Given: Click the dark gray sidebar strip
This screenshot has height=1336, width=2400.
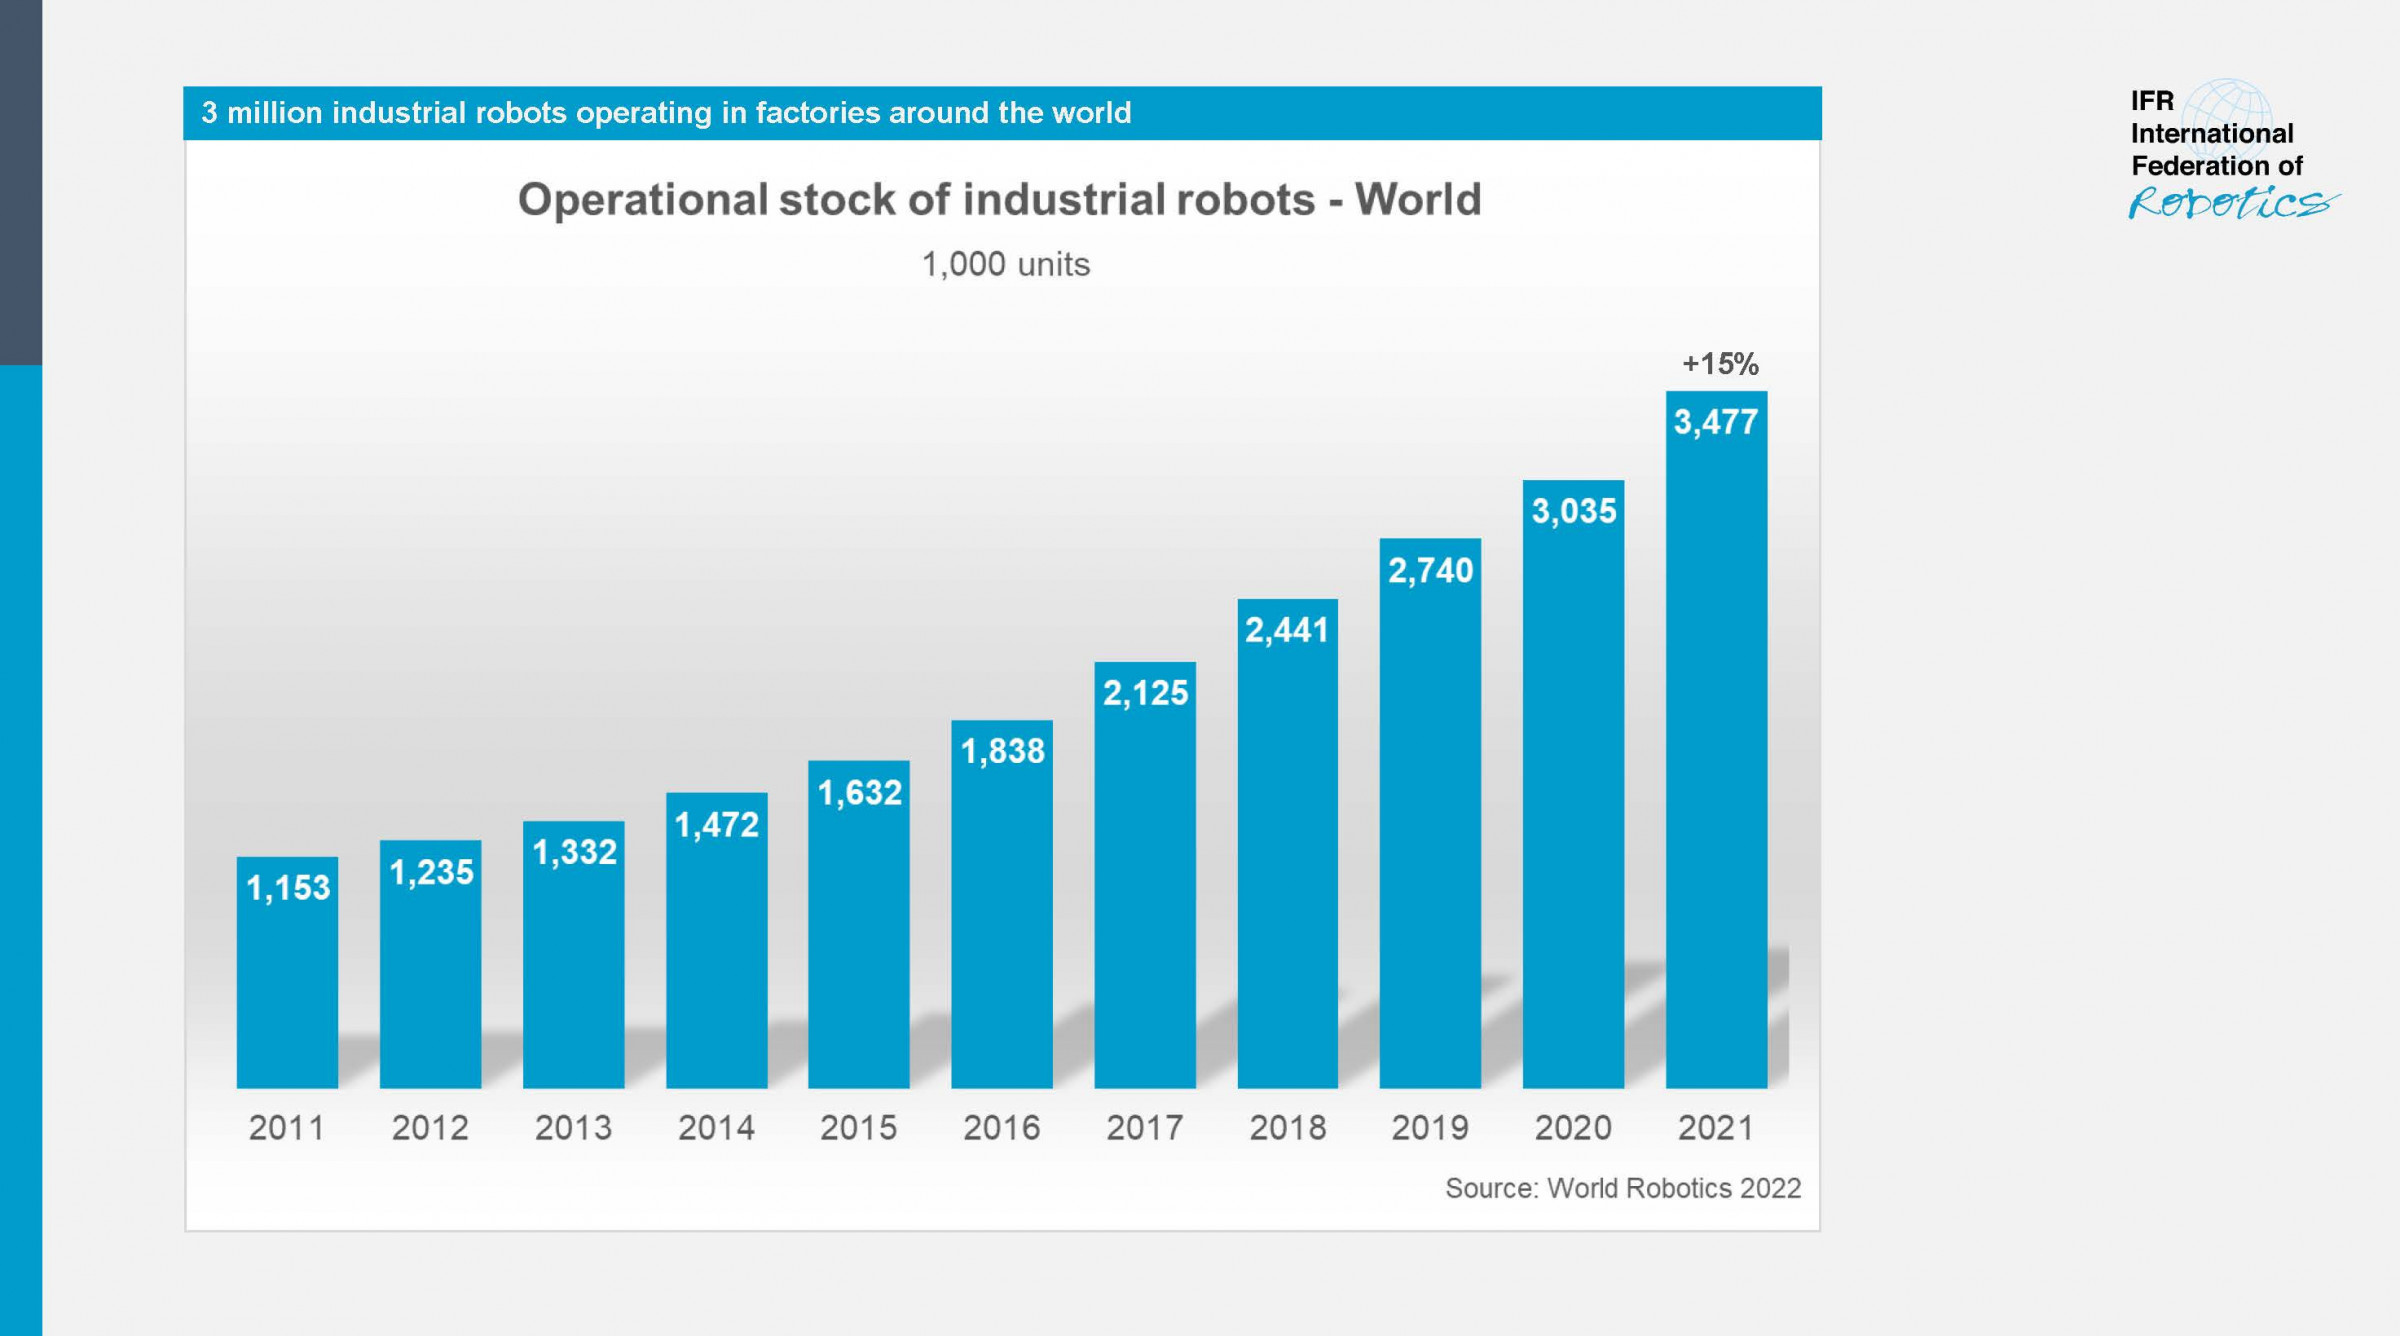Looking at the screenshot, I should 20,180.
